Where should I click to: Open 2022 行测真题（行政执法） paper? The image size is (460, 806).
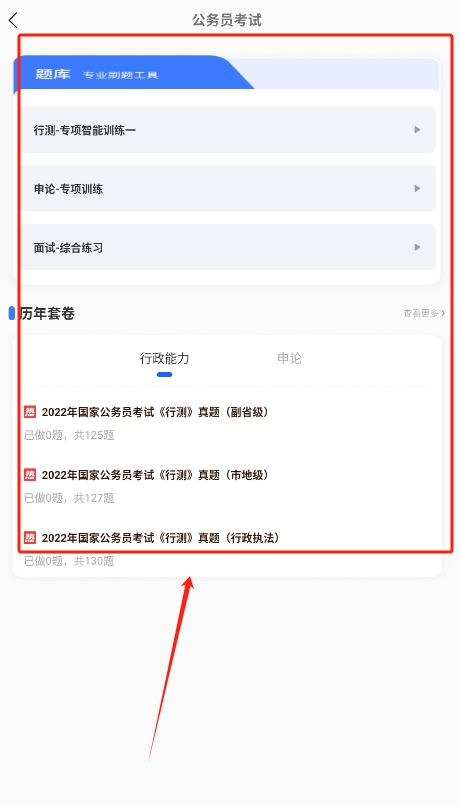coord(161,538)
